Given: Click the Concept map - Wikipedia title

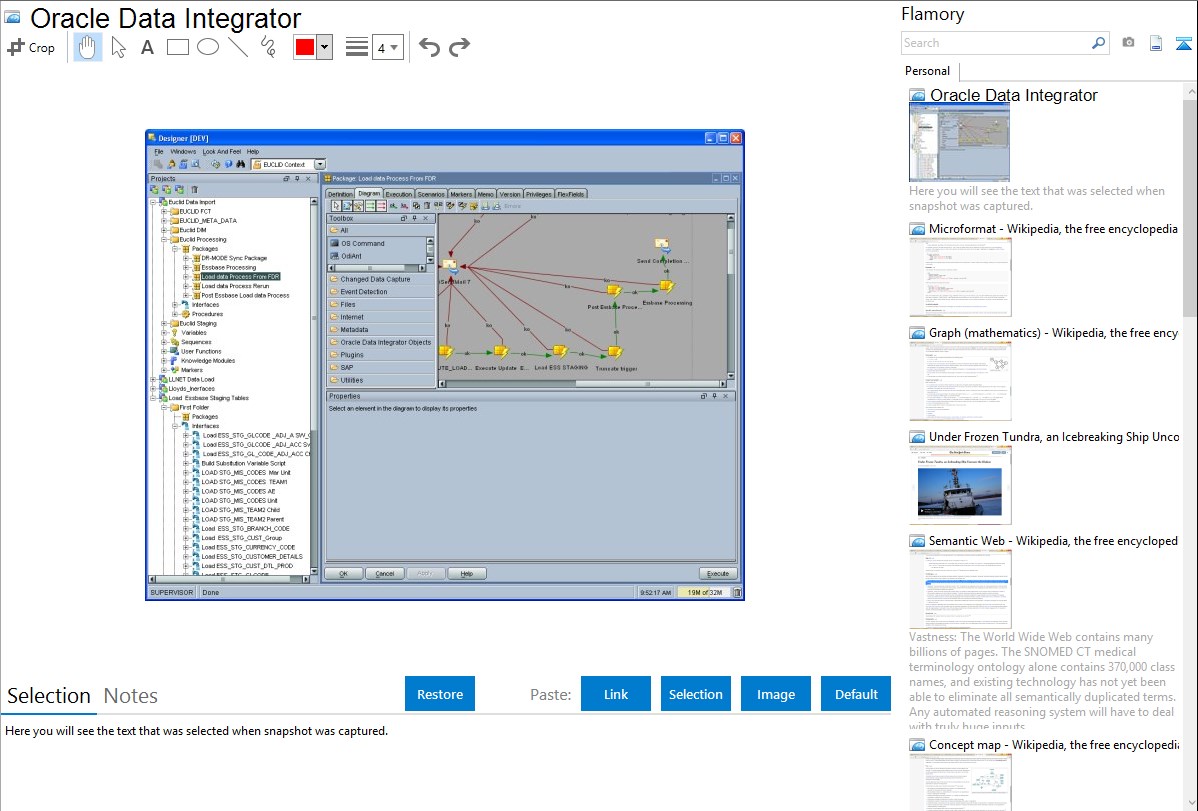Looking at the screenshot, I should [1054, 744].
